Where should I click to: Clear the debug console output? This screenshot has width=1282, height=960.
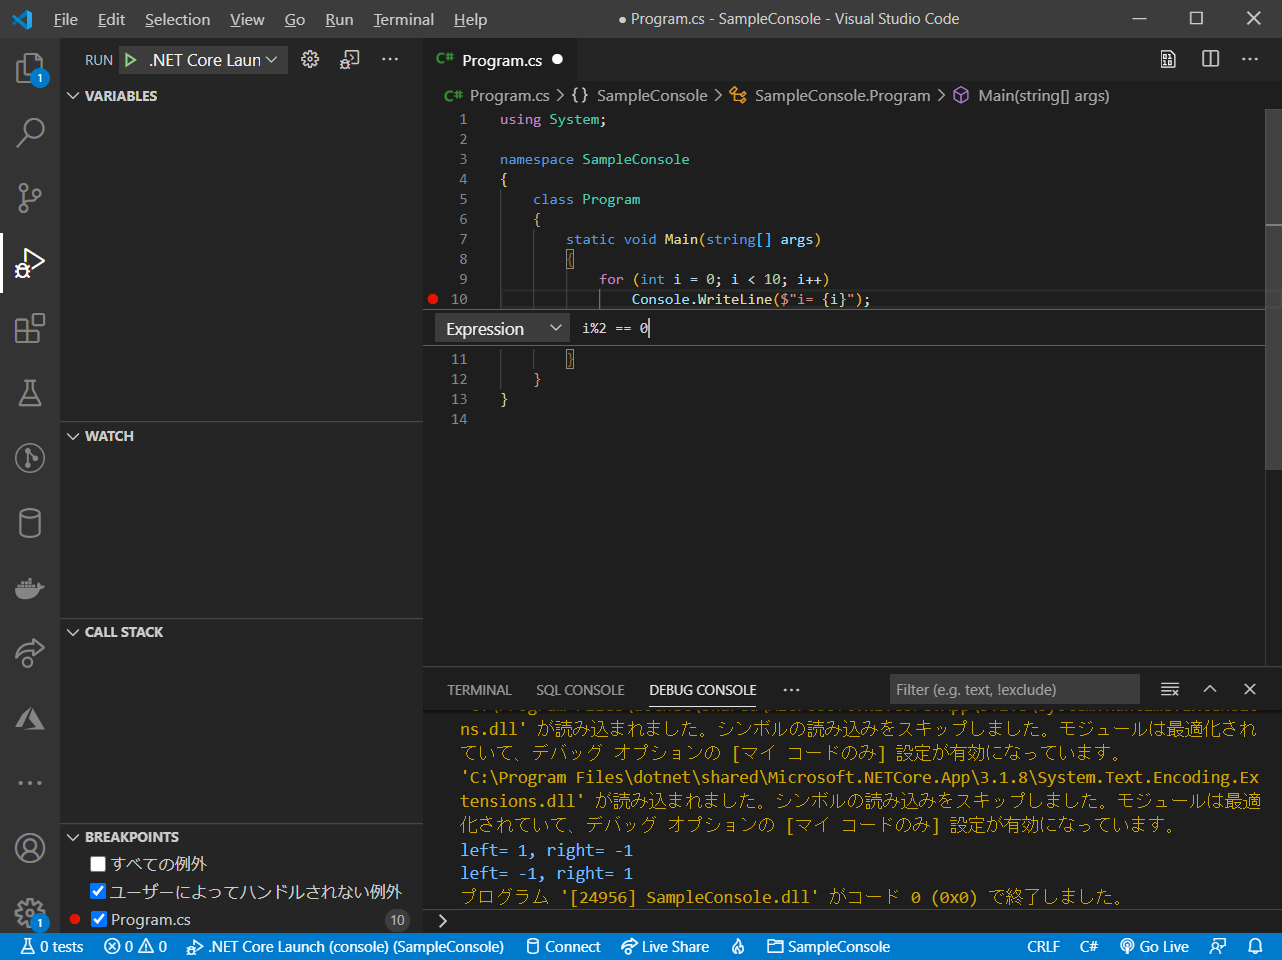click(x=1170, y=689)
